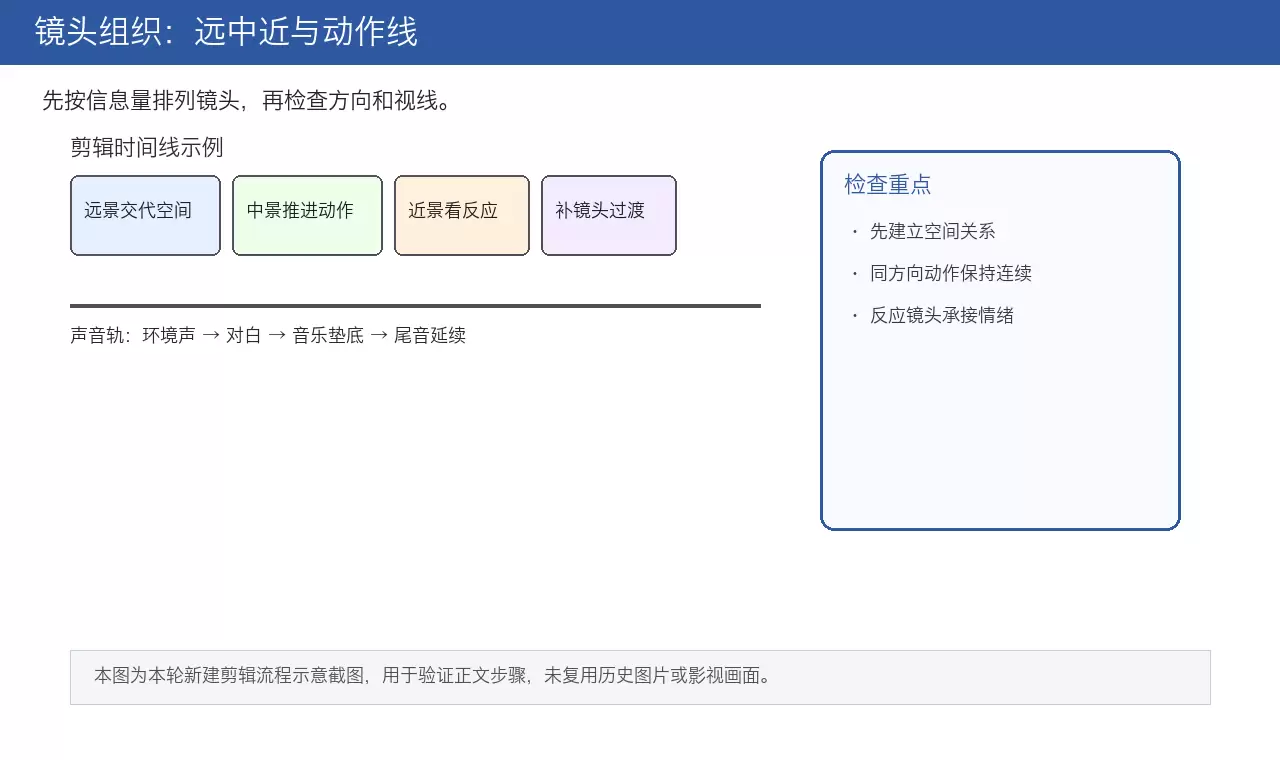Click the bullet 反应镜头承接情绪
Viewport: 1280px width, 760px height.
(x=942, y=315)
